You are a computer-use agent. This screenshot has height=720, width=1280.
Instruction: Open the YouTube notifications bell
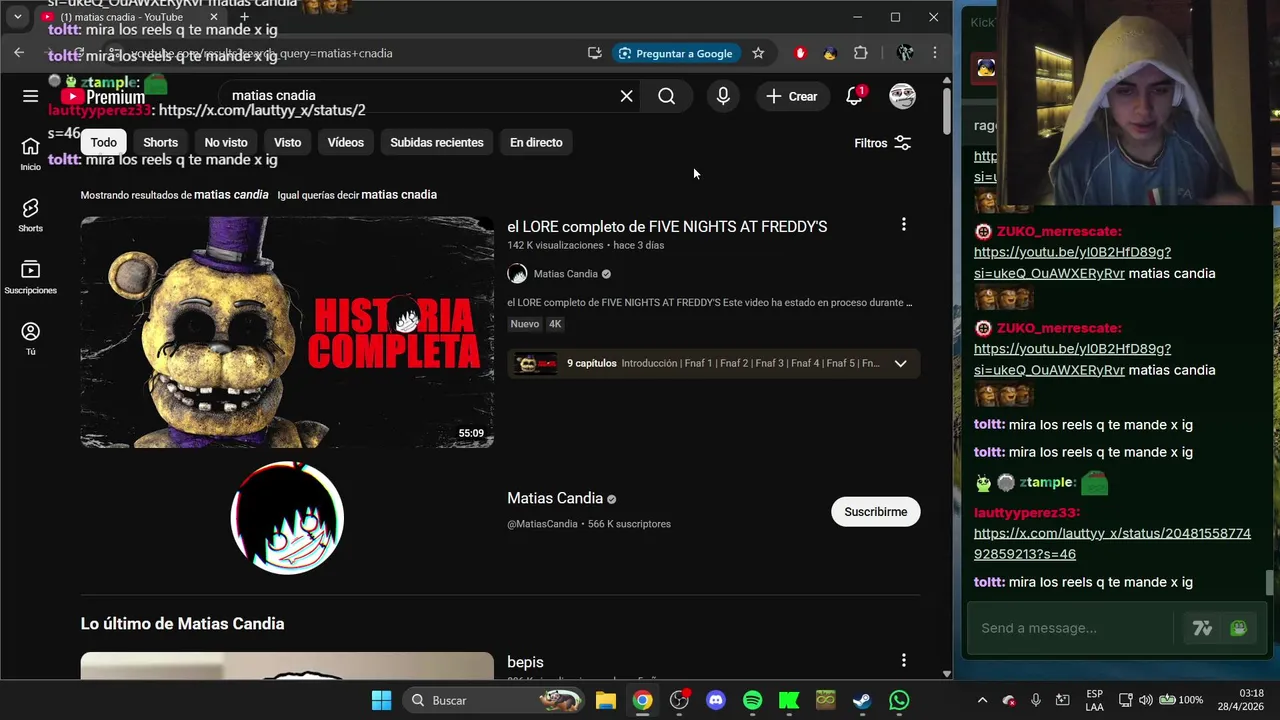pos(854,96)
